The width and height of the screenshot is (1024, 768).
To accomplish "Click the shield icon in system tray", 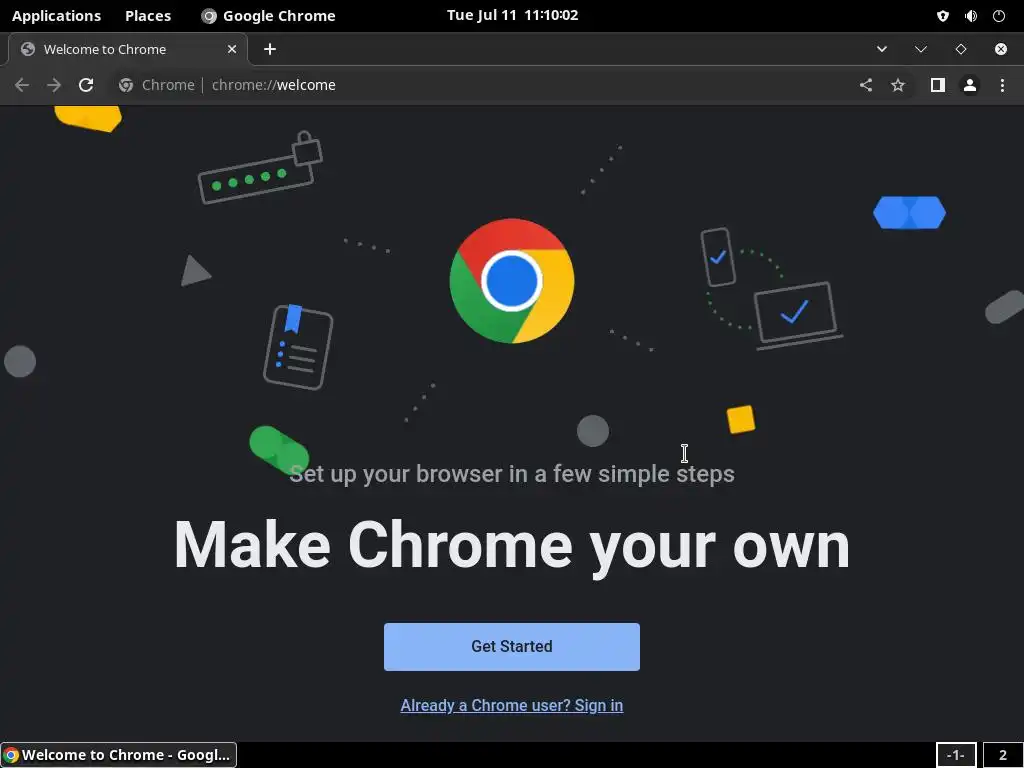I will (942, 16).
